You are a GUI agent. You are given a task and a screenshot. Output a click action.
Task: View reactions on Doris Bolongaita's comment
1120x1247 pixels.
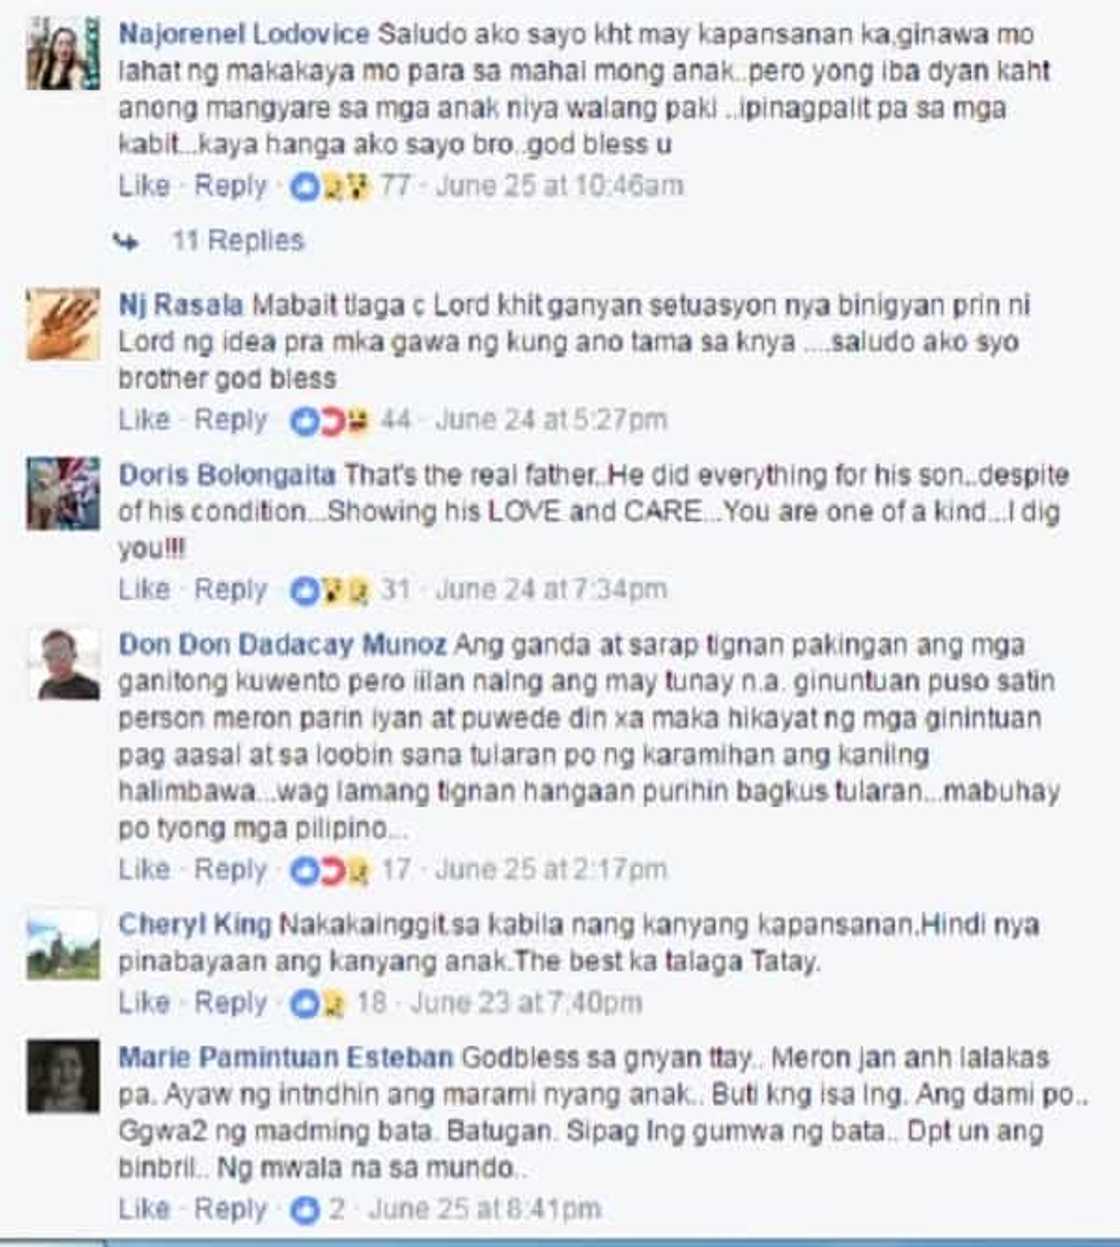point(330,591)
